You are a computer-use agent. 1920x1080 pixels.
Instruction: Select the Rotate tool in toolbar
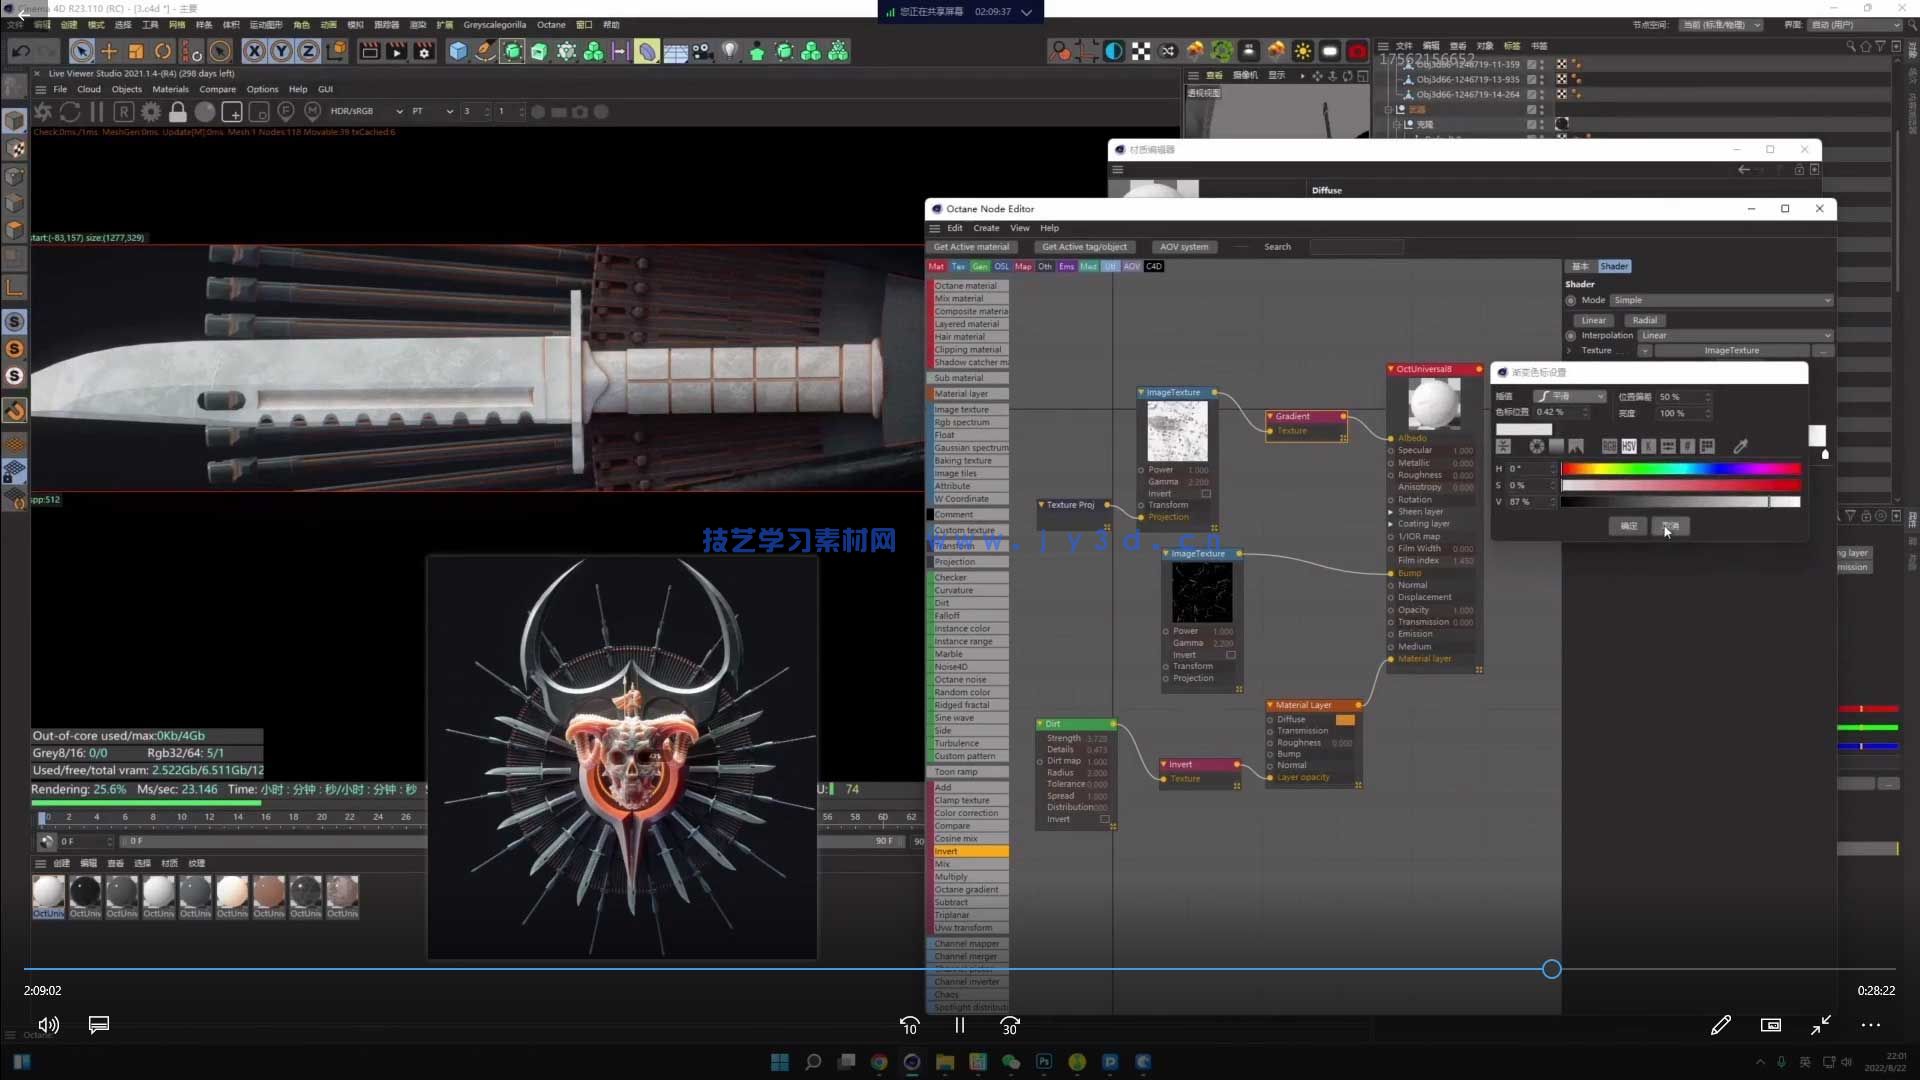click(x=163, y=51)
